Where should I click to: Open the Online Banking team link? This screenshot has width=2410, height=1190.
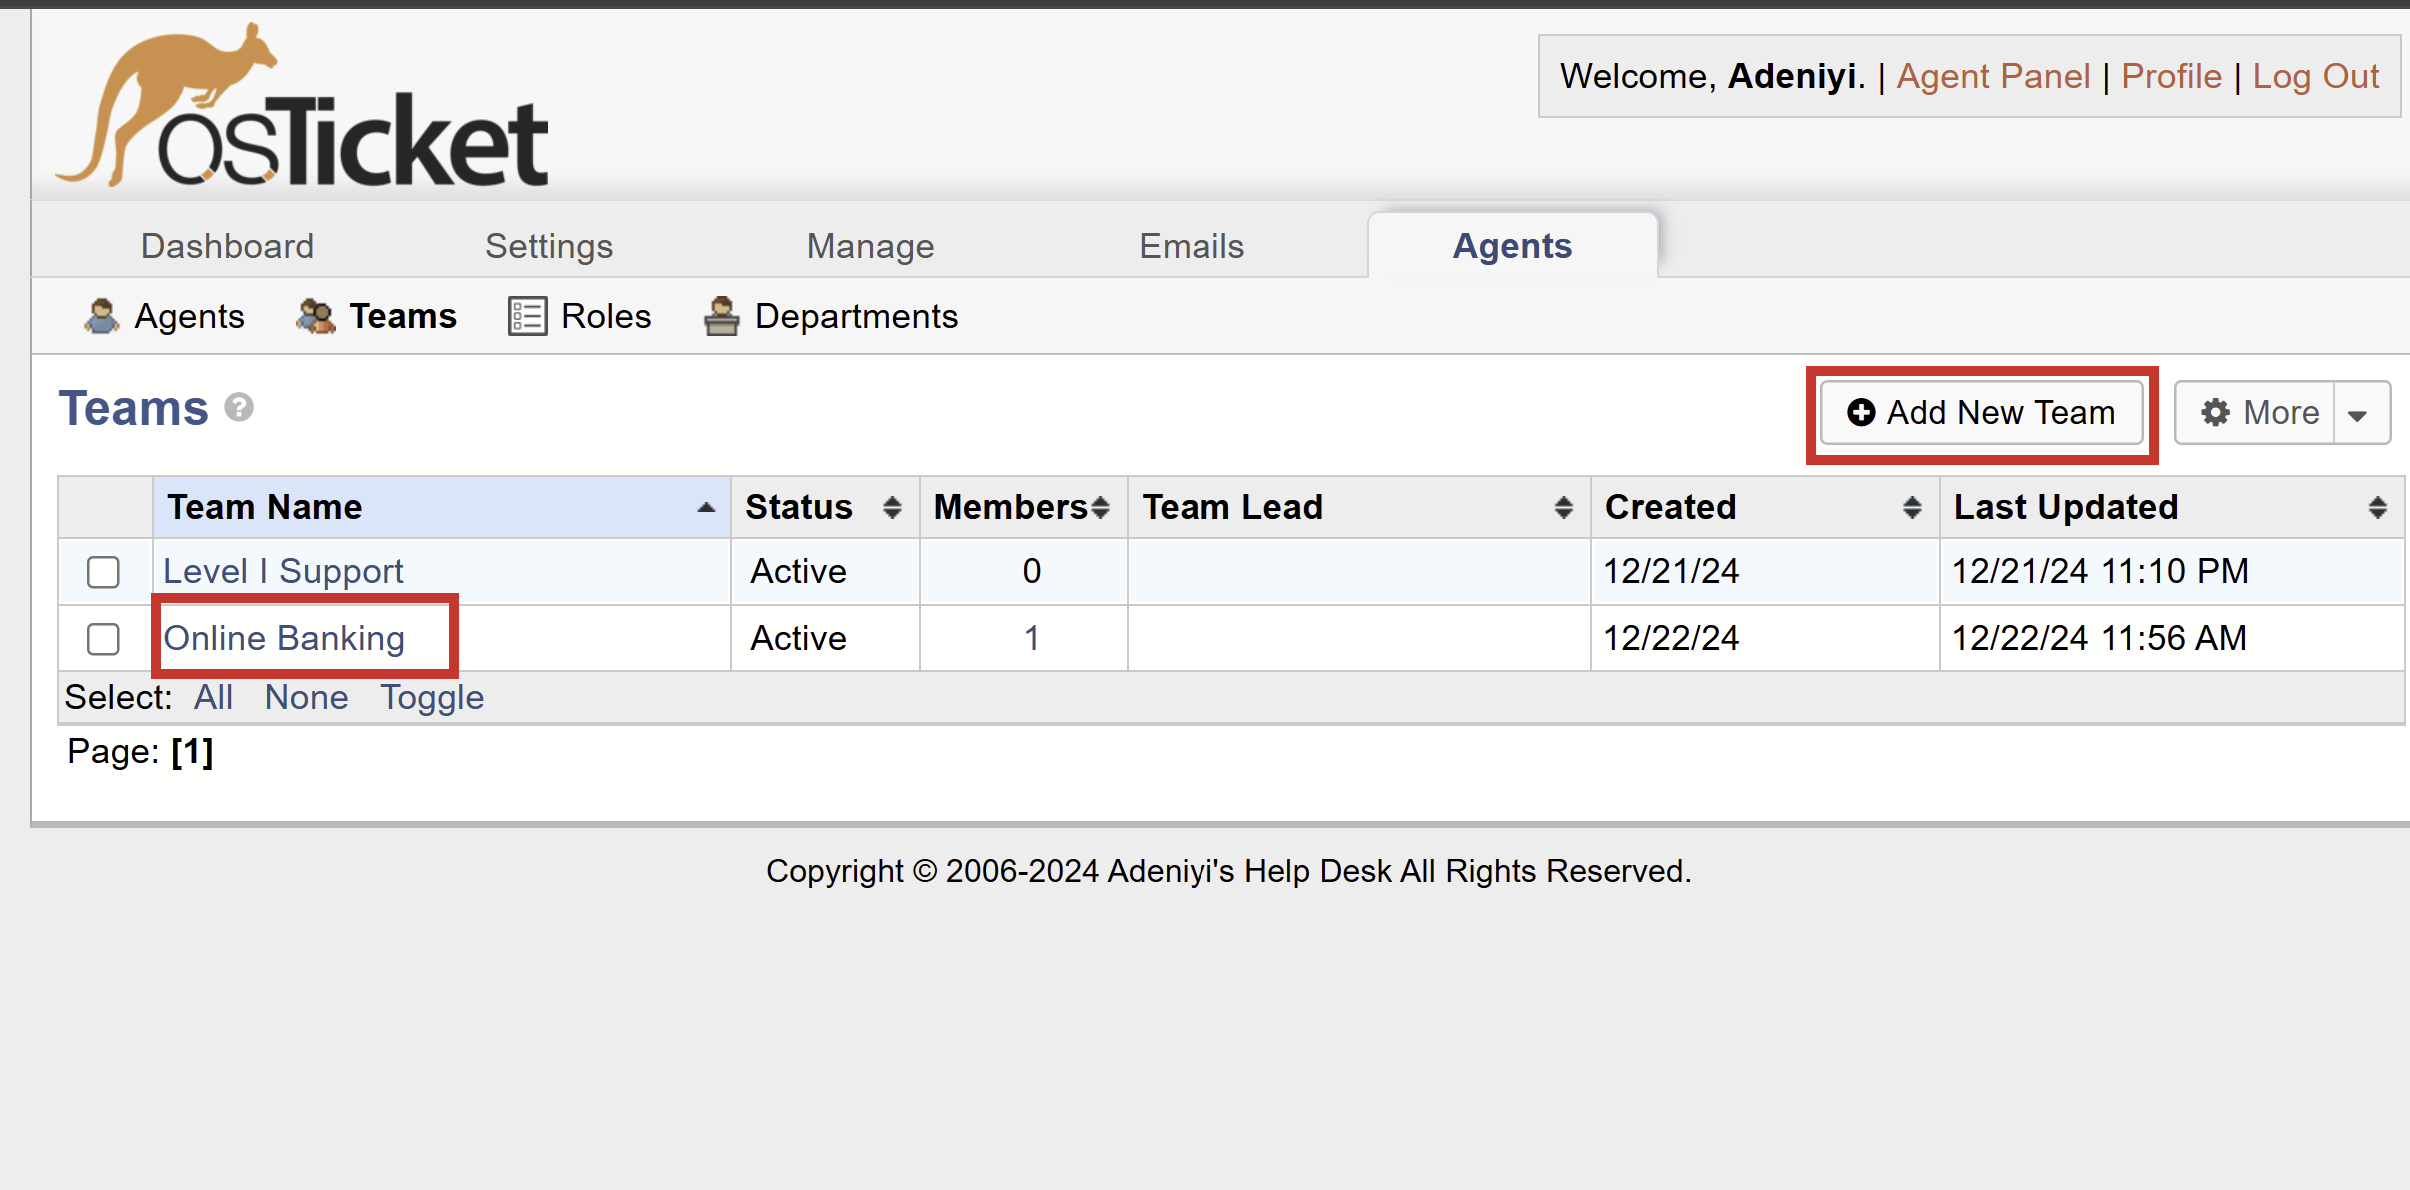[284, 638]
